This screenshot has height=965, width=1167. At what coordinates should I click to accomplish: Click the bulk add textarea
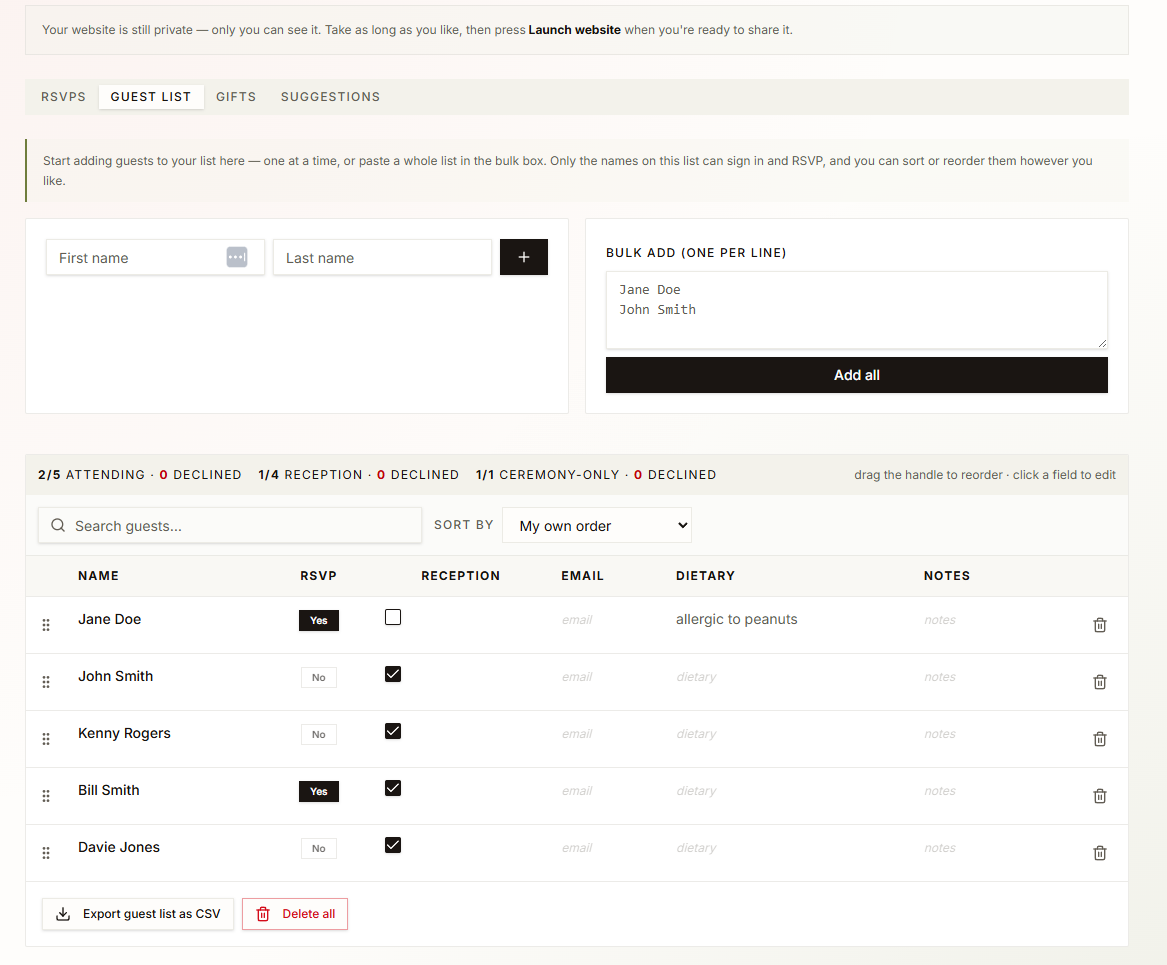[857, 310]
